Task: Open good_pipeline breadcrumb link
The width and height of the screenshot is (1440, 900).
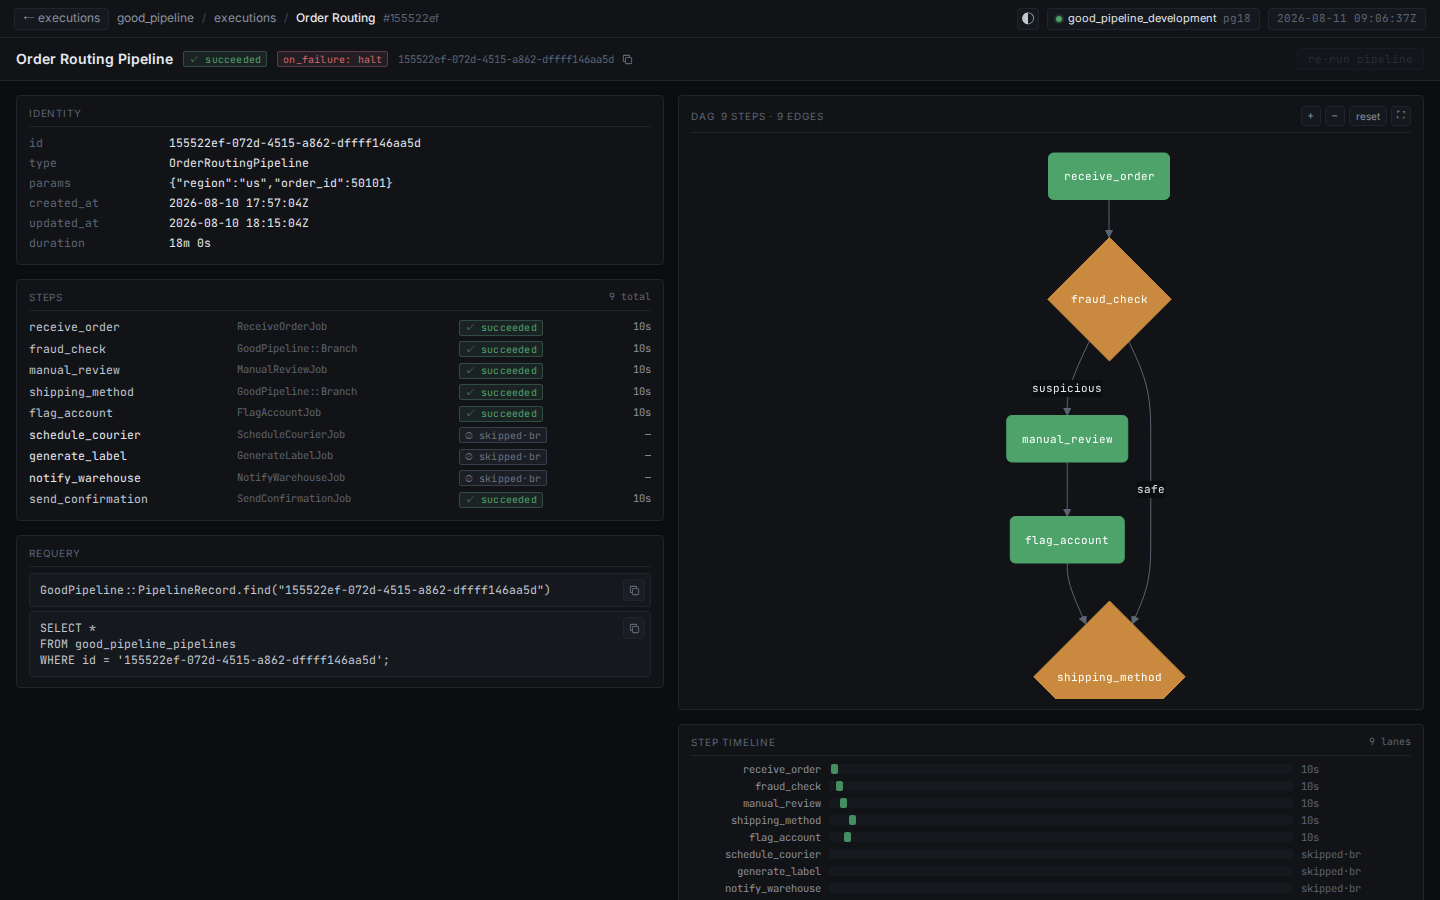Action: (155, 18)
